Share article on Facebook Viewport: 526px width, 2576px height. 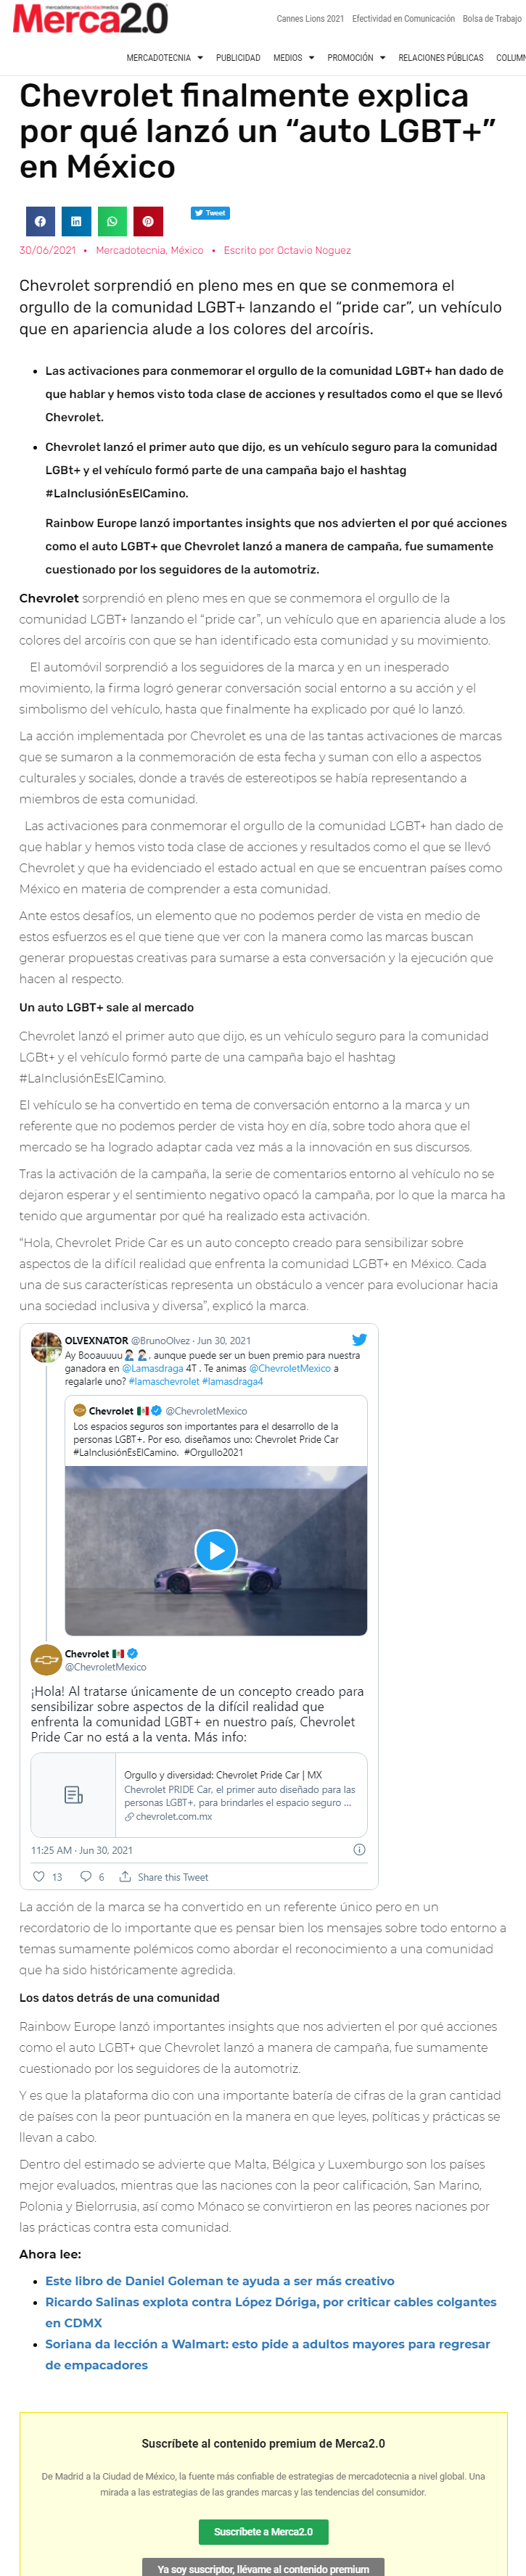tap(41, 221)
